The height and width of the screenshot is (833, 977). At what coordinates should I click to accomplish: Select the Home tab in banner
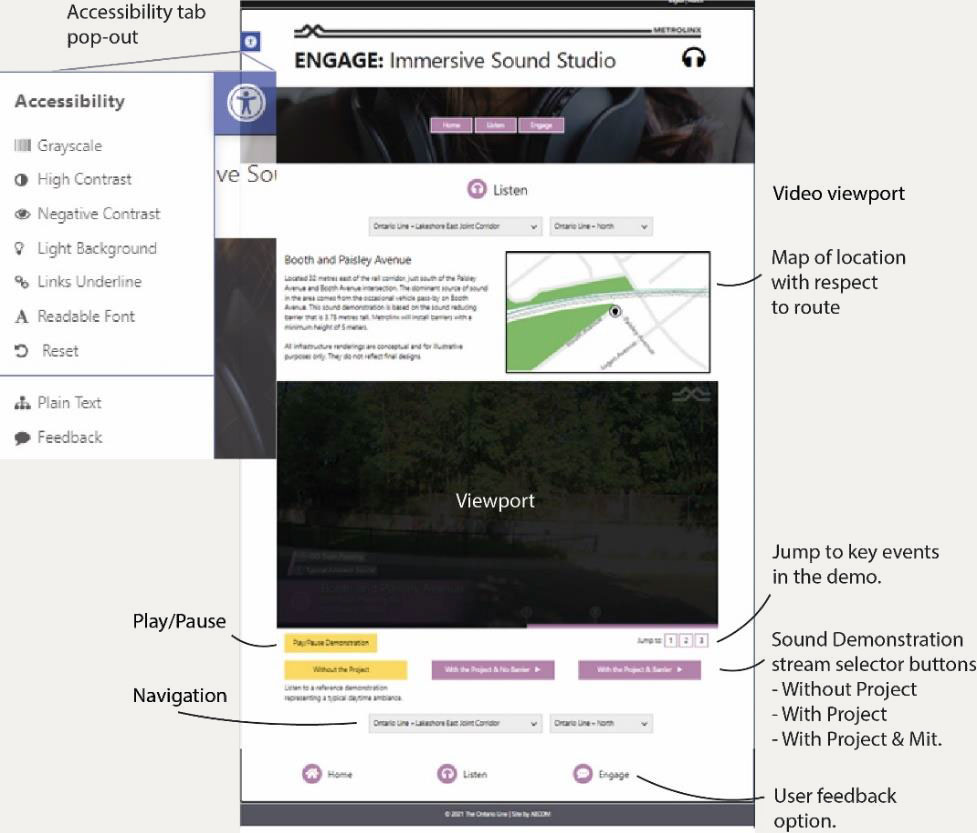pyautogui.click(x=451, y=125)
